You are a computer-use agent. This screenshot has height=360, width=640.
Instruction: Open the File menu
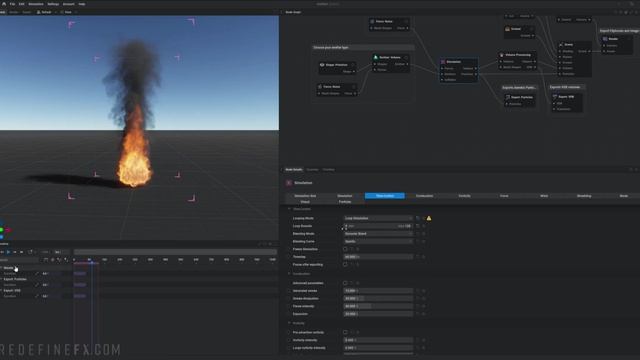click(x=12, y=4)
